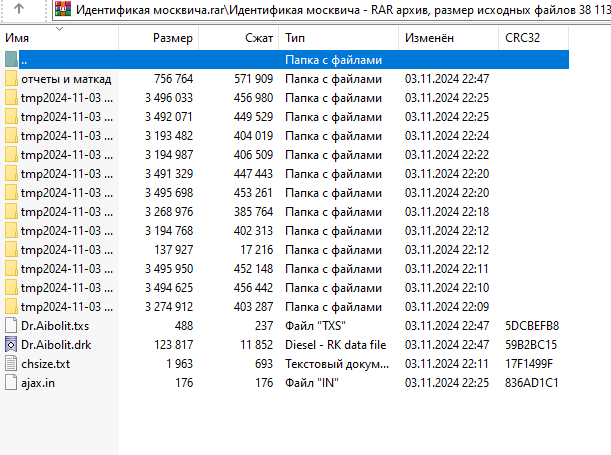Sort files by the Размер column header

[159, 38]
